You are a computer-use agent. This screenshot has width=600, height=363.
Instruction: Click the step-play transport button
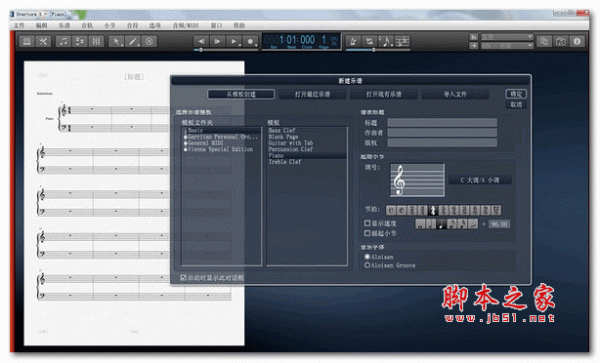[217, 41]
